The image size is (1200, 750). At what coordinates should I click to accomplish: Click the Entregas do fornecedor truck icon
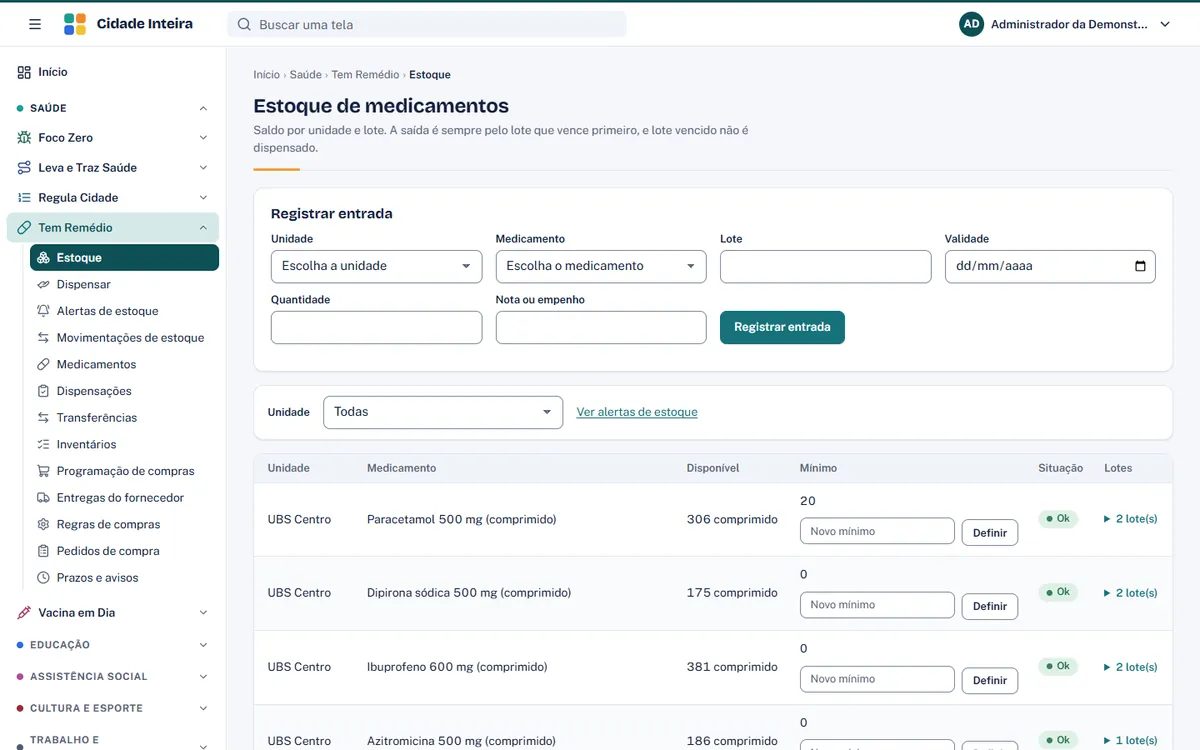pyautogui.click(x=43, y=498)
